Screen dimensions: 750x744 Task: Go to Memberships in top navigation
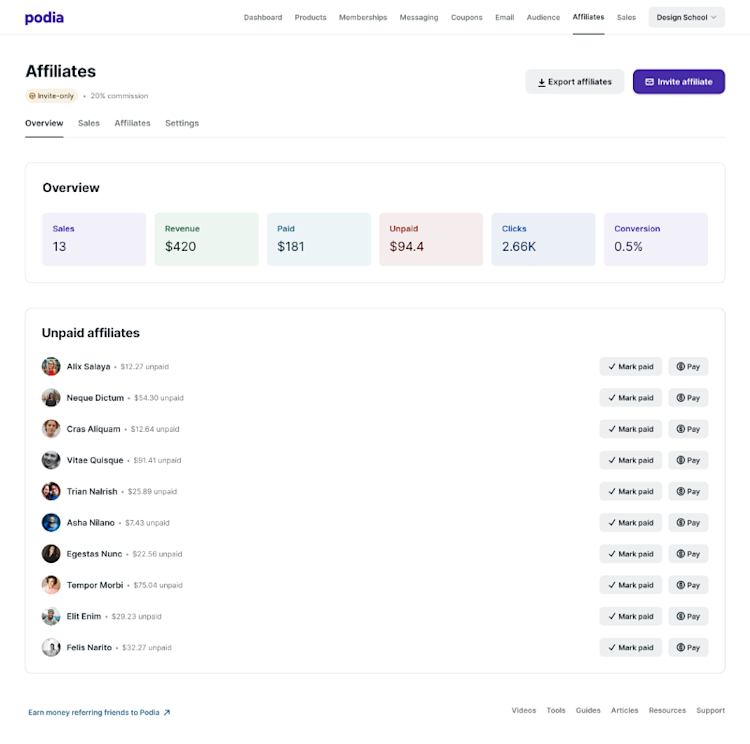pos(363,17)
